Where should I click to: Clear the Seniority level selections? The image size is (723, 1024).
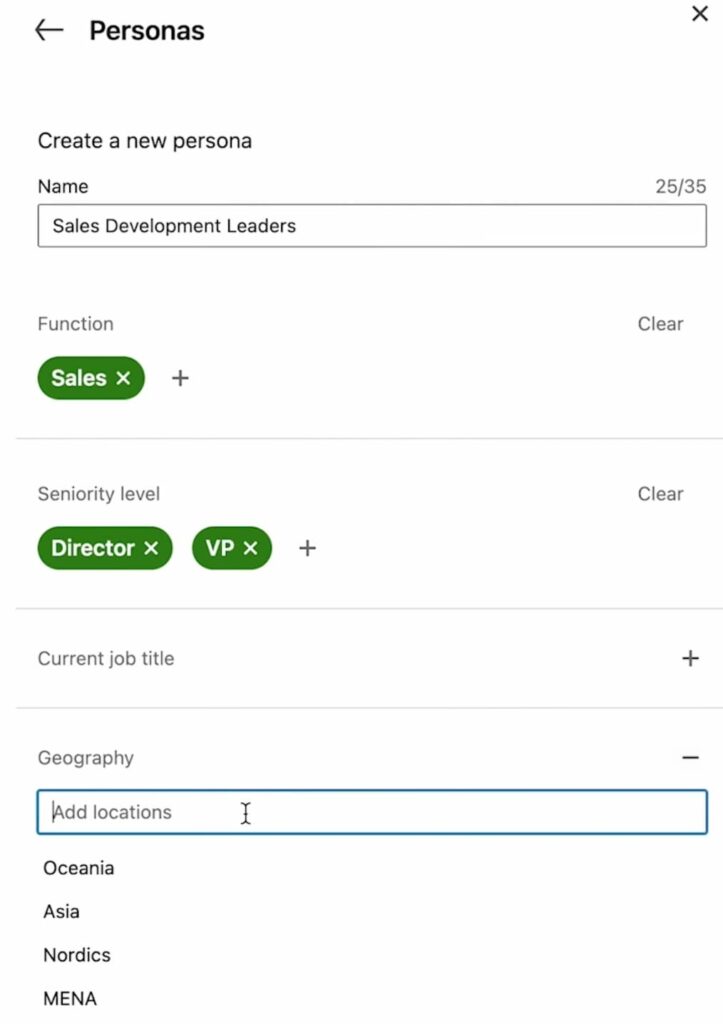pyautogui.click(x=660, y=494)
